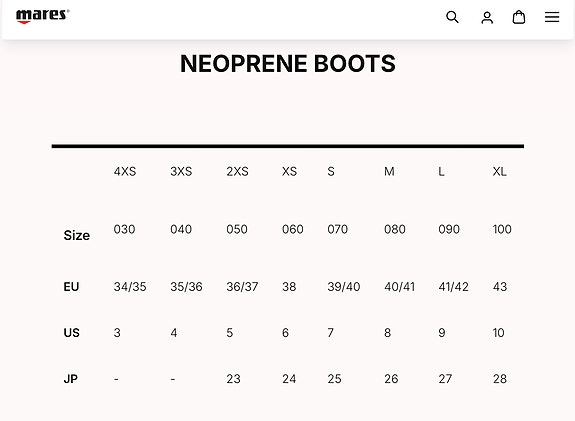Open the shopping bag cart icon
The image size is (575, 421).
(519, 17)
